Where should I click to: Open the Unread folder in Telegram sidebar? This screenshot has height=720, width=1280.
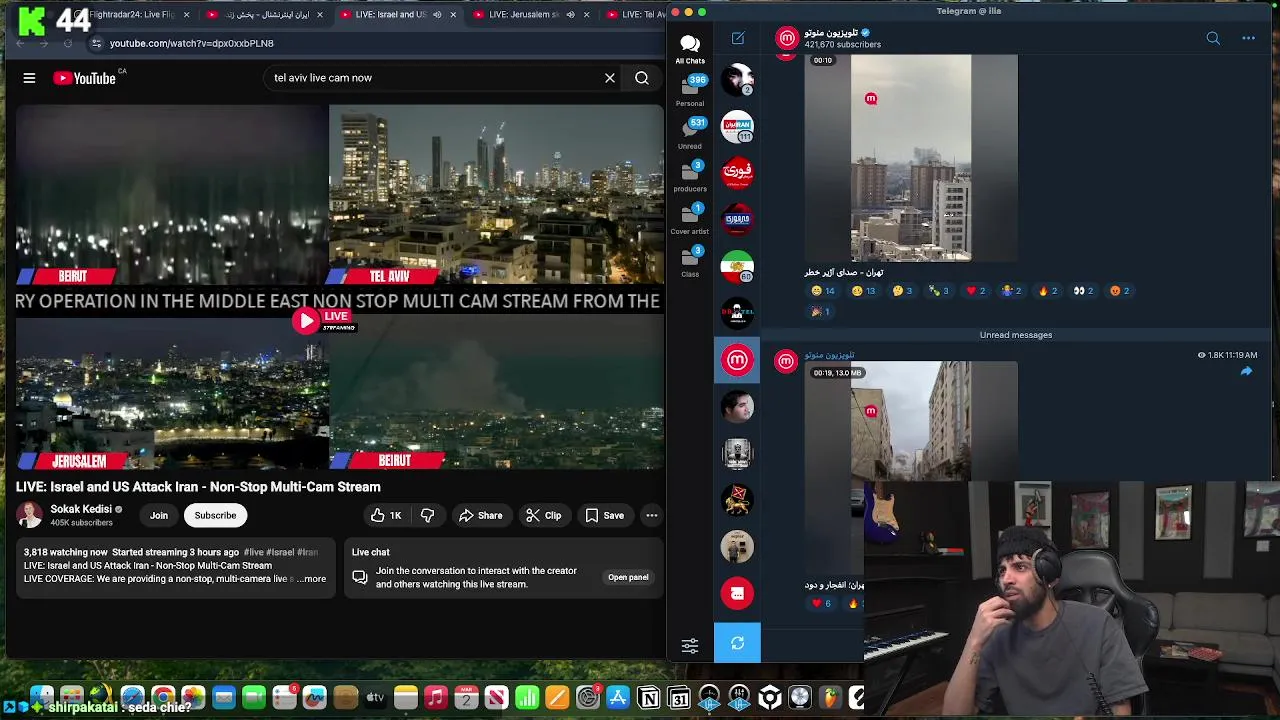(x=690, y=134)
